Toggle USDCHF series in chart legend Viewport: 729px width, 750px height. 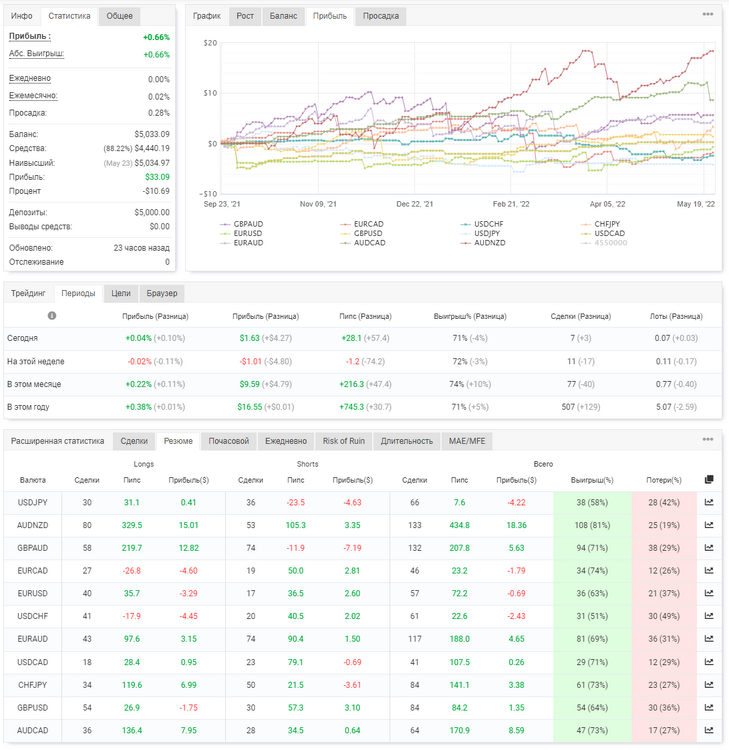click(482, 224)
